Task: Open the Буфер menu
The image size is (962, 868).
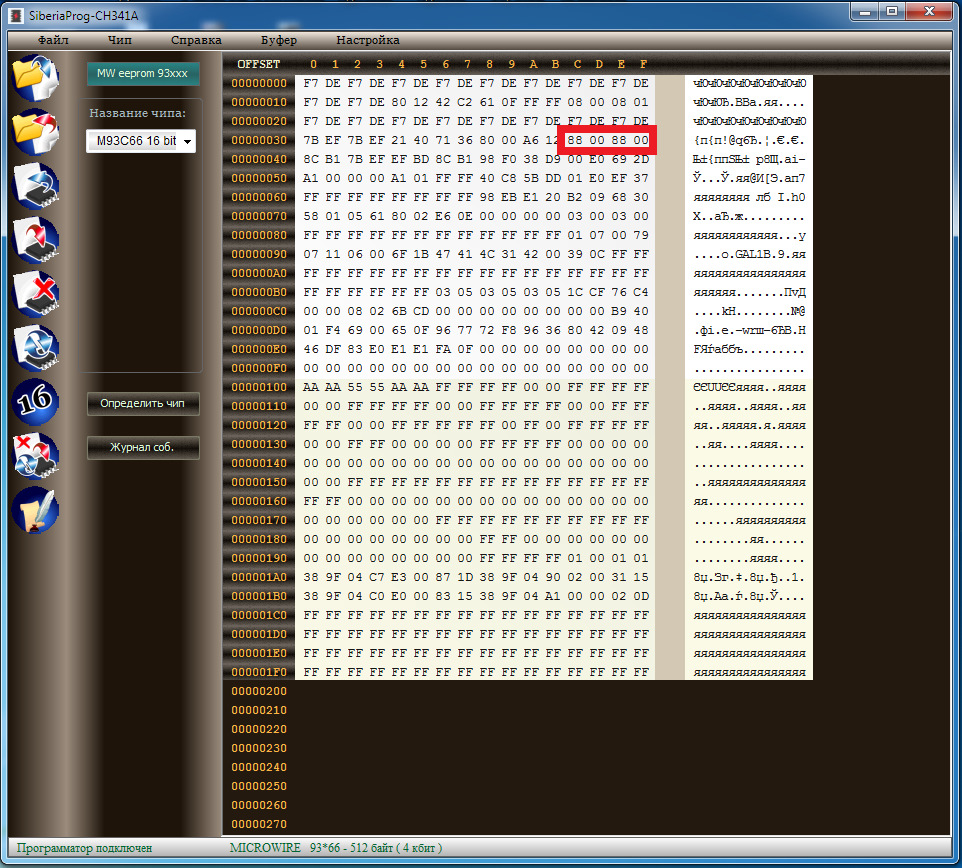Action: pos(279,40)
